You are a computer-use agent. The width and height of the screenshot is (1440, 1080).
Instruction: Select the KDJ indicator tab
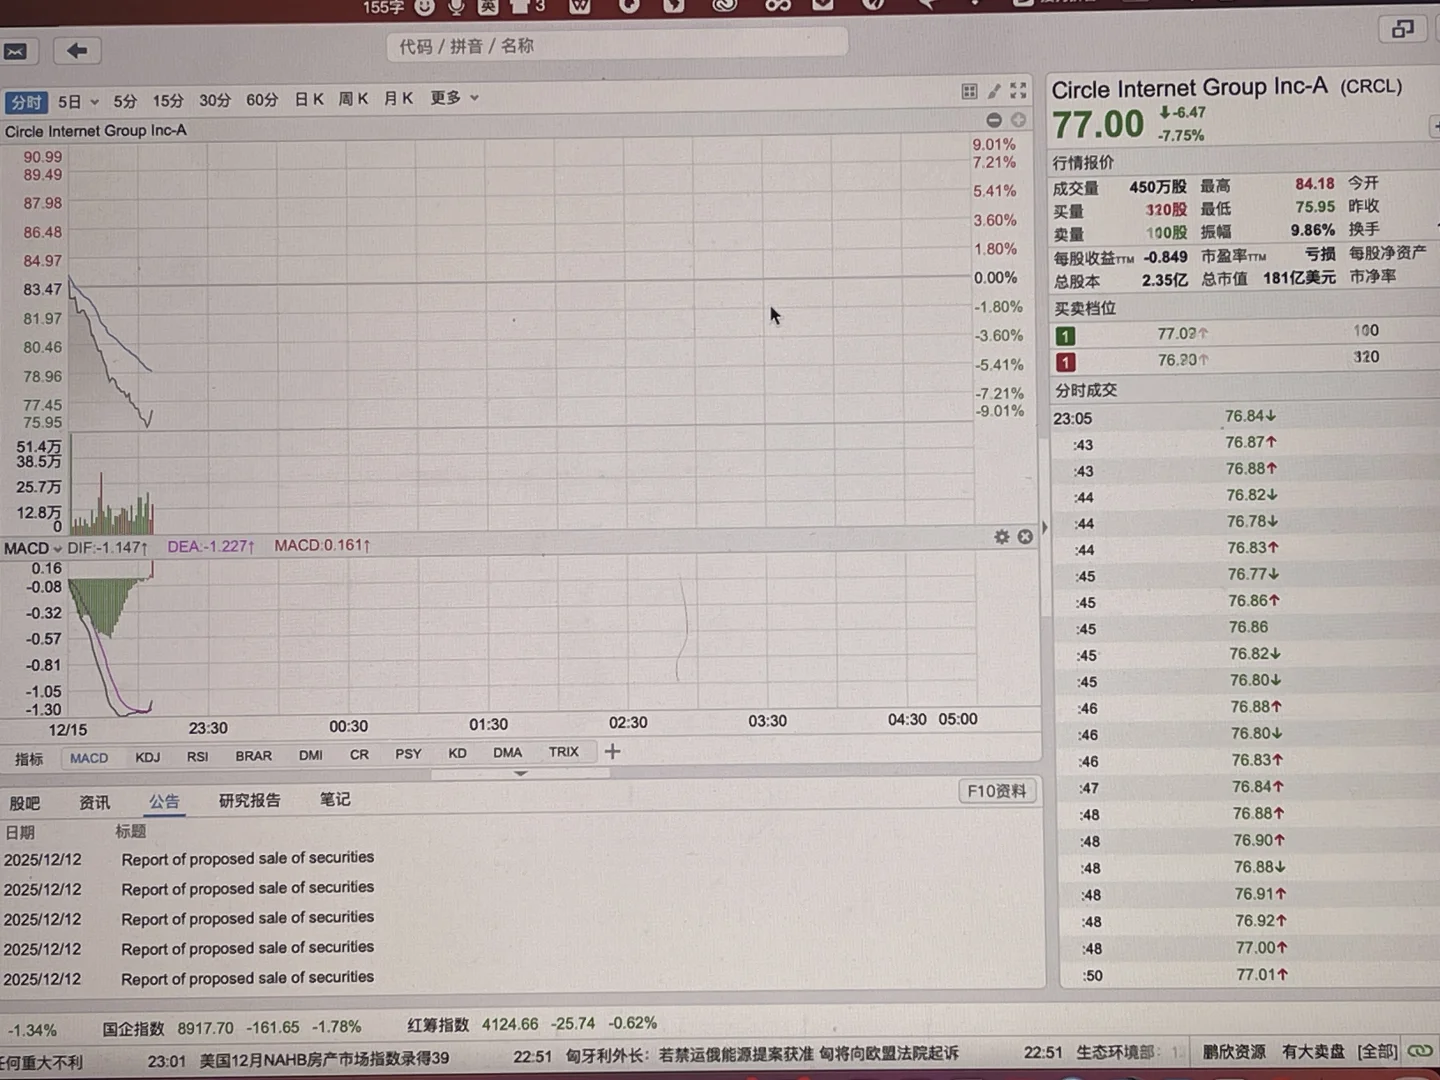[148, 757]
